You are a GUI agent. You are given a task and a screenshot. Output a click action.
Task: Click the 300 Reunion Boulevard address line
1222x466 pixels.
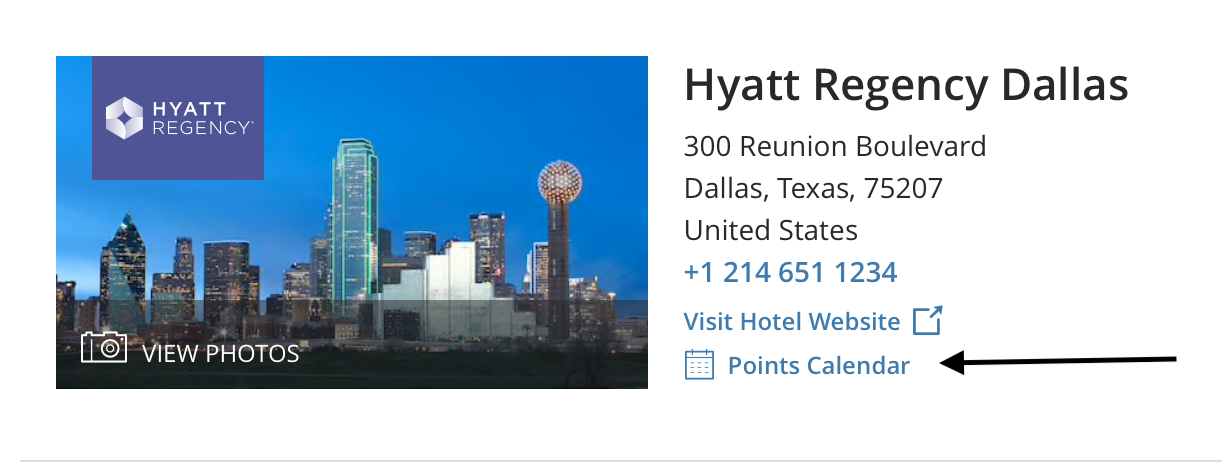pos(835,147)
